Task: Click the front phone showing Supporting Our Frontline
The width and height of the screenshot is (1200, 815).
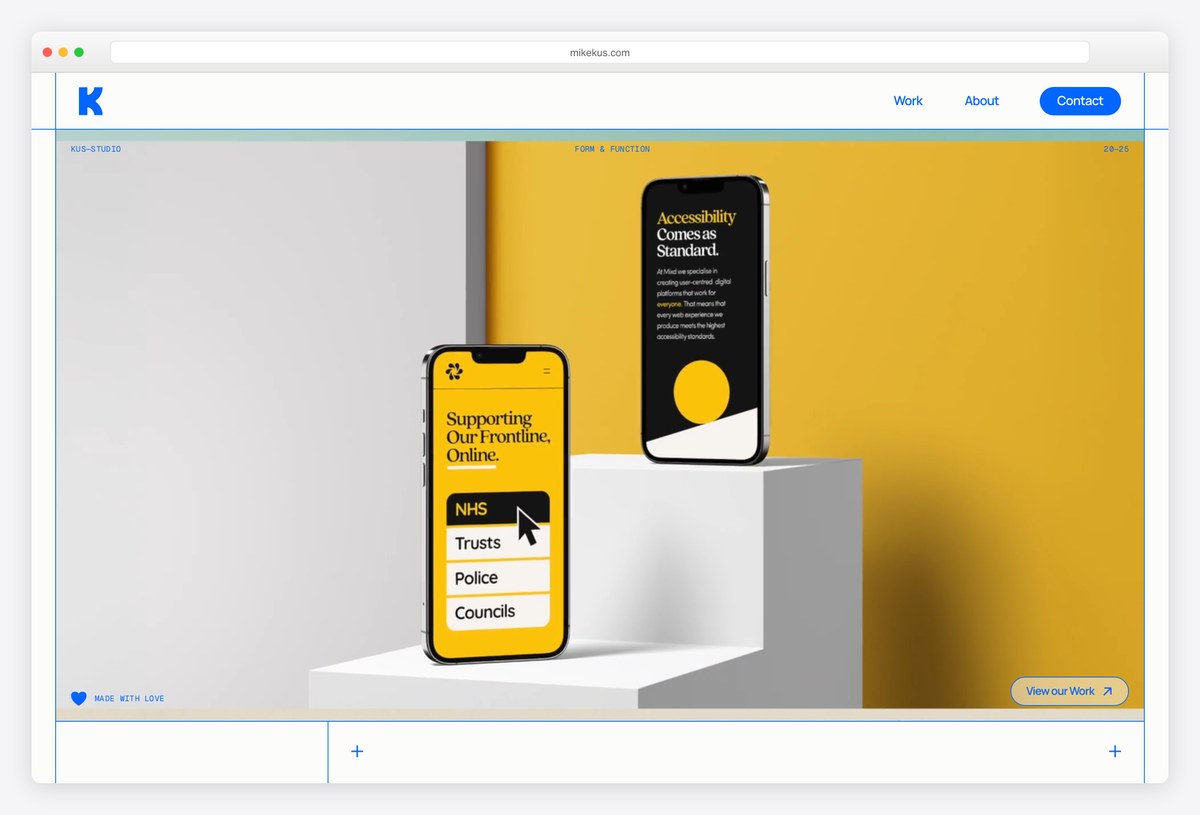Action: [497, 503]
